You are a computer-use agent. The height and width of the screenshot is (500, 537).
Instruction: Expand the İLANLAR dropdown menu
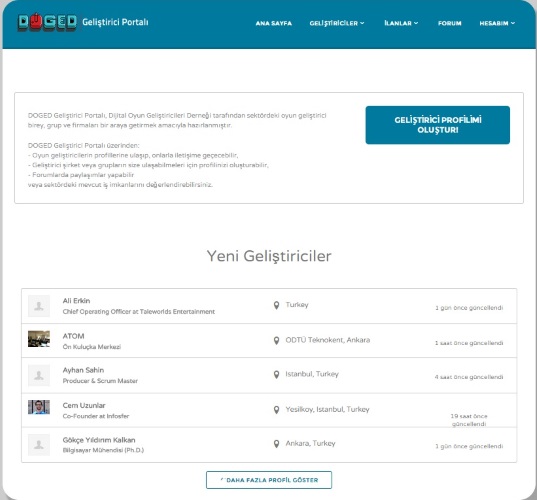(x=401, y=23)
